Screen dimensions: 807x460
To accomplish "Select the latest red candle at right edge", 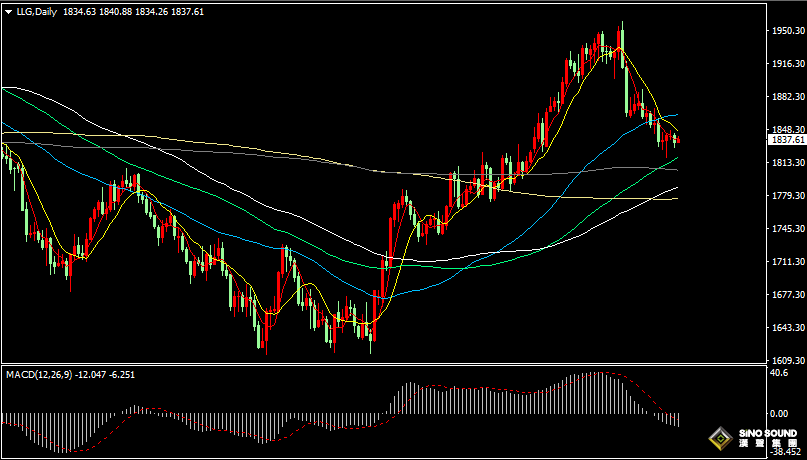I will [x=679, y=140].
